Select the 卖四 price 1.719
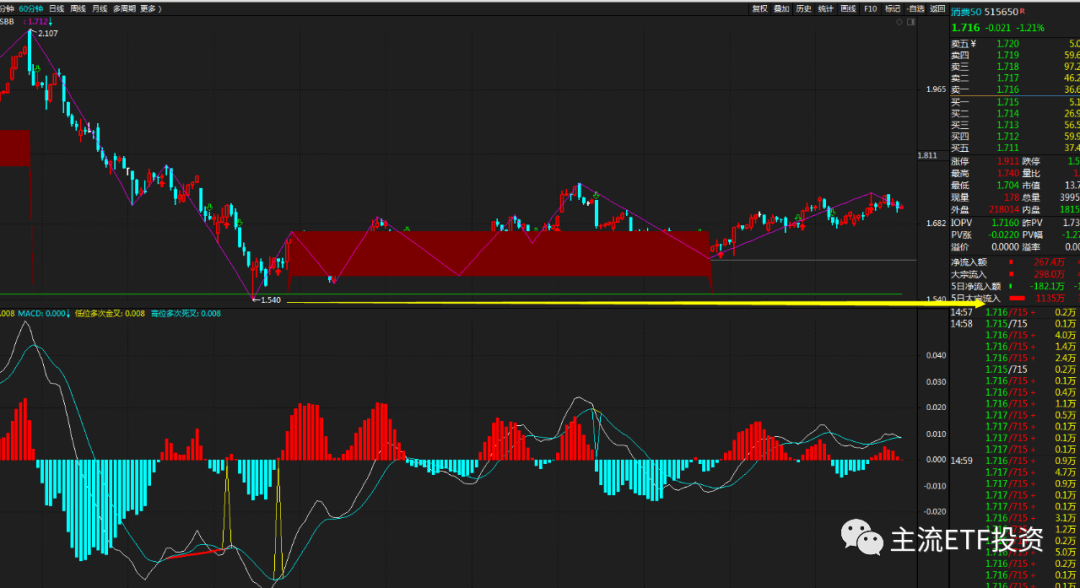The image size is (1080, 588). (1008, 55)
